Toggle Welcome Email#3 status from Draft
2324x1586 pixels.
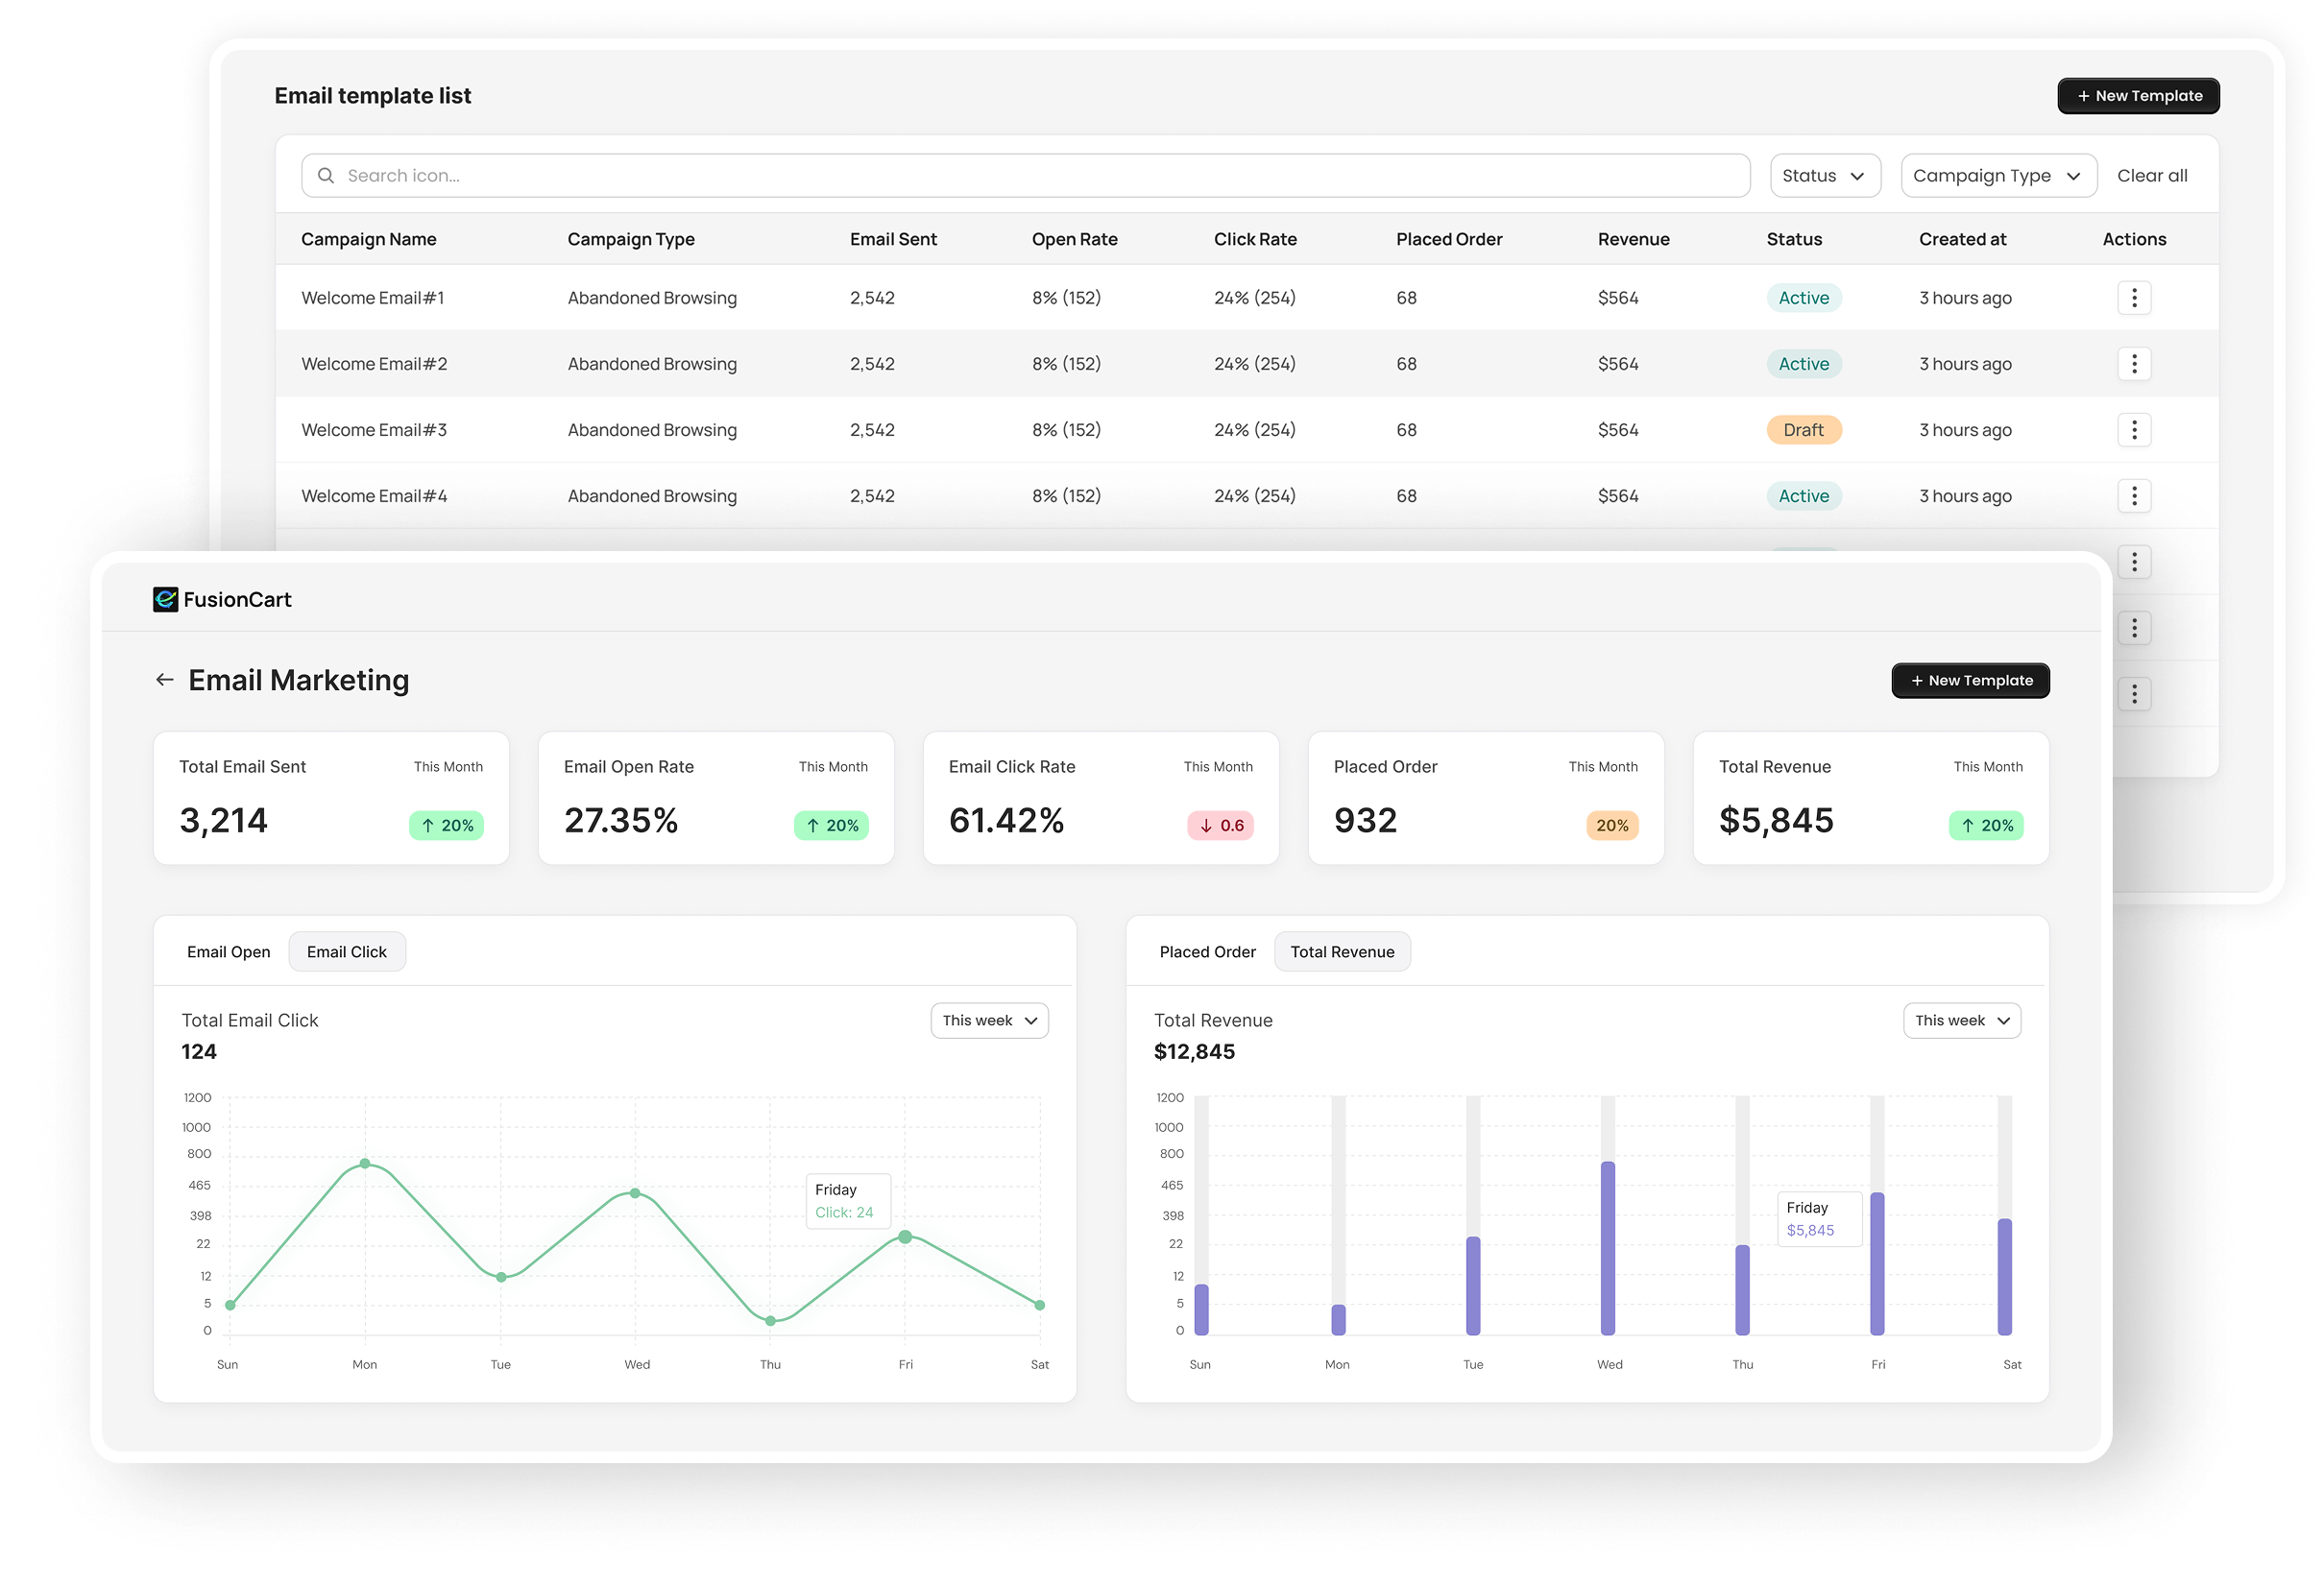(x=1804, y=429)
